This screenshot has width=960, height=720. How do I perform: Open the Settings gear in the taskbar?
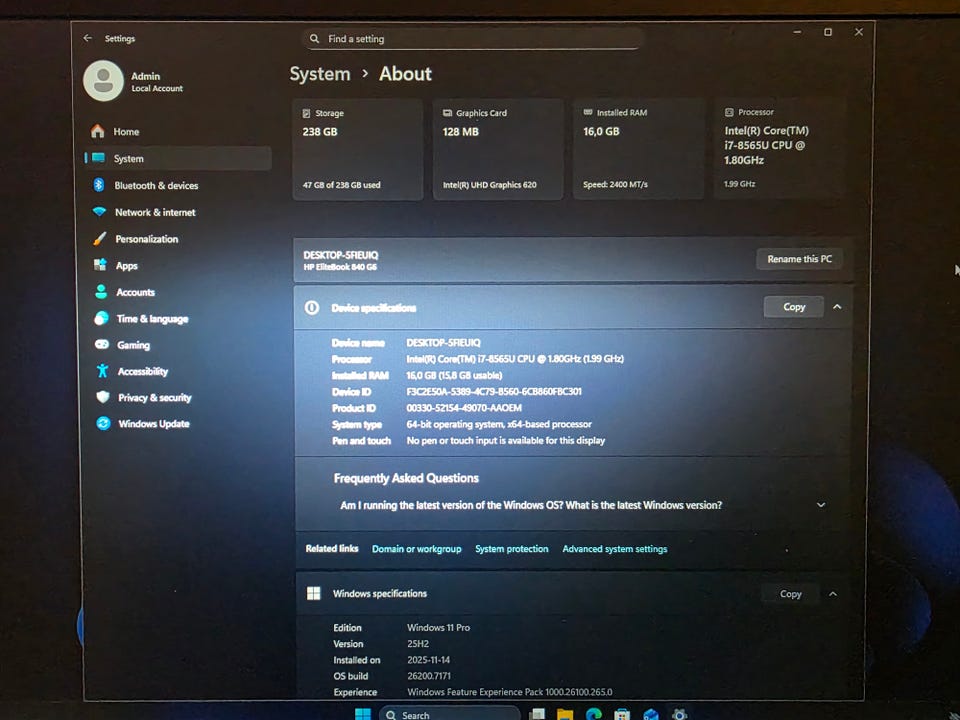pos(679,714)
